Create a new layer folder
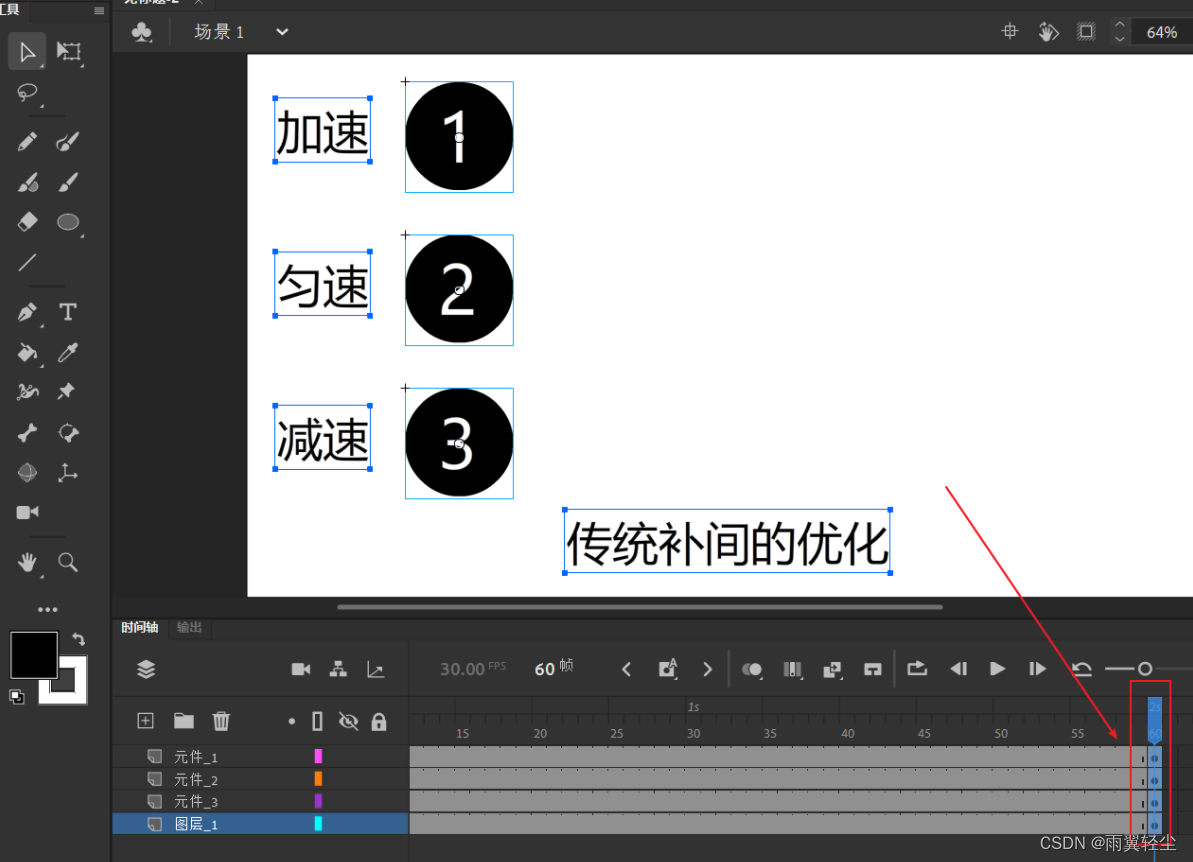The height and width of the screenshot is (862, 1193). click(183, 720)
